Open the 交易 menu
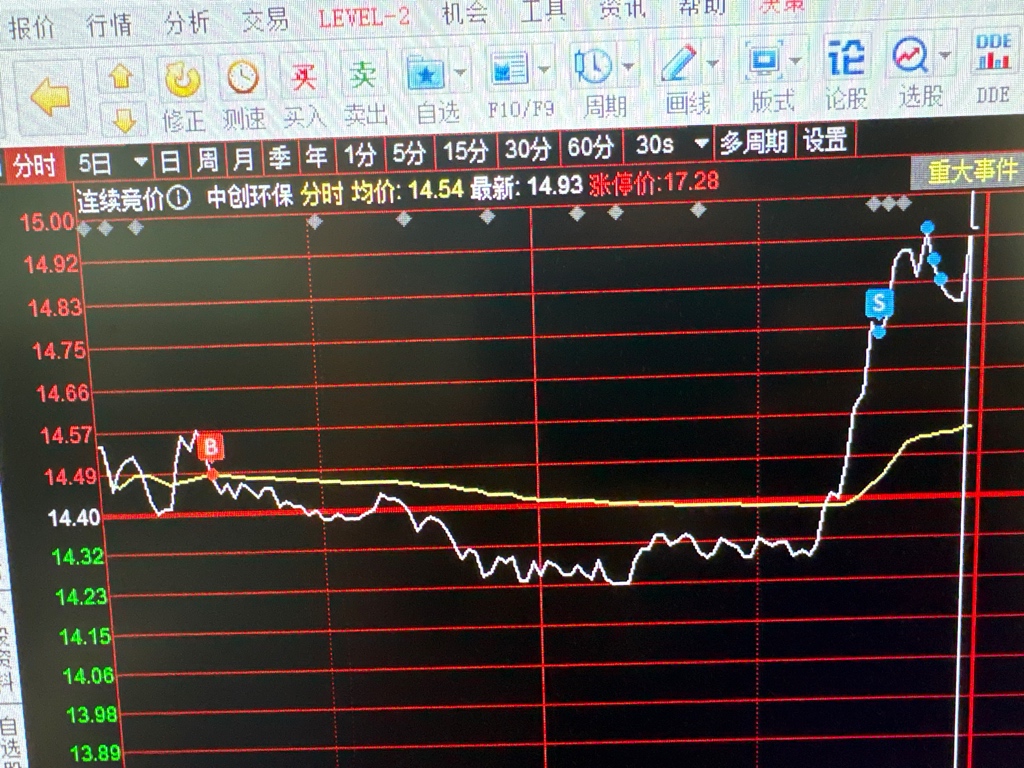1024x768 pixels. (x=265, y=20)
